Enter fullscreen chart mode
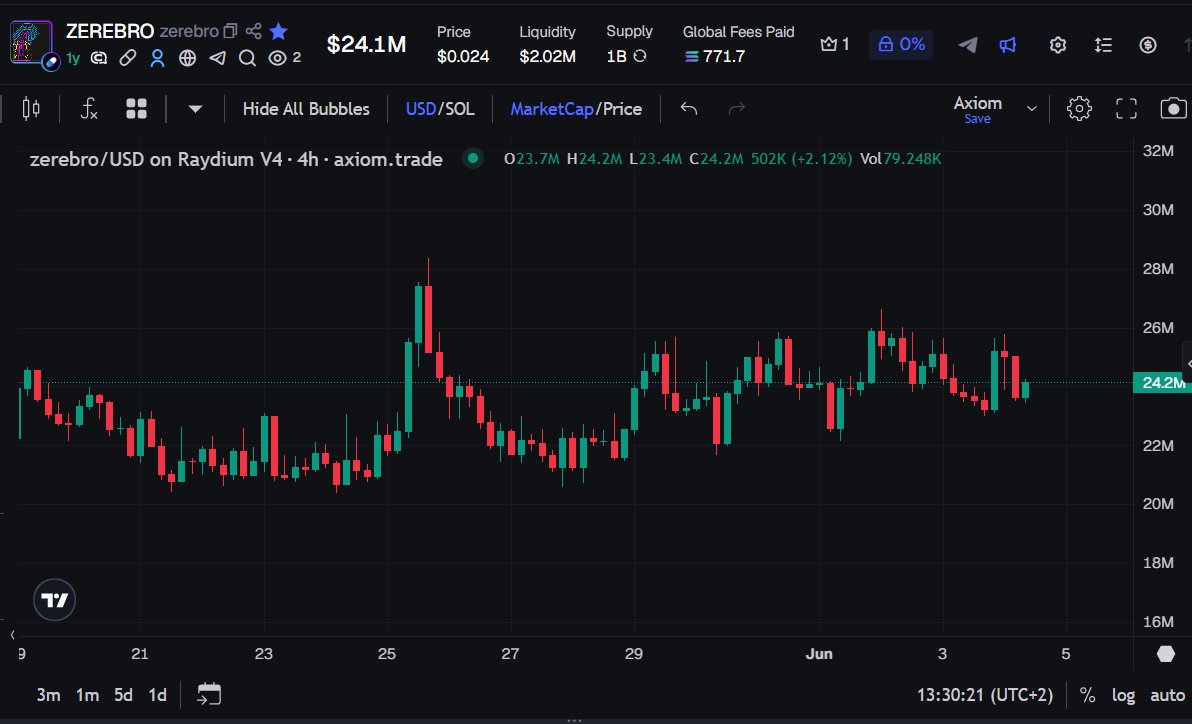Image resolution: width=1192 pixels, height=724 pixels. pyautogui.click(x=1127, y=109)
